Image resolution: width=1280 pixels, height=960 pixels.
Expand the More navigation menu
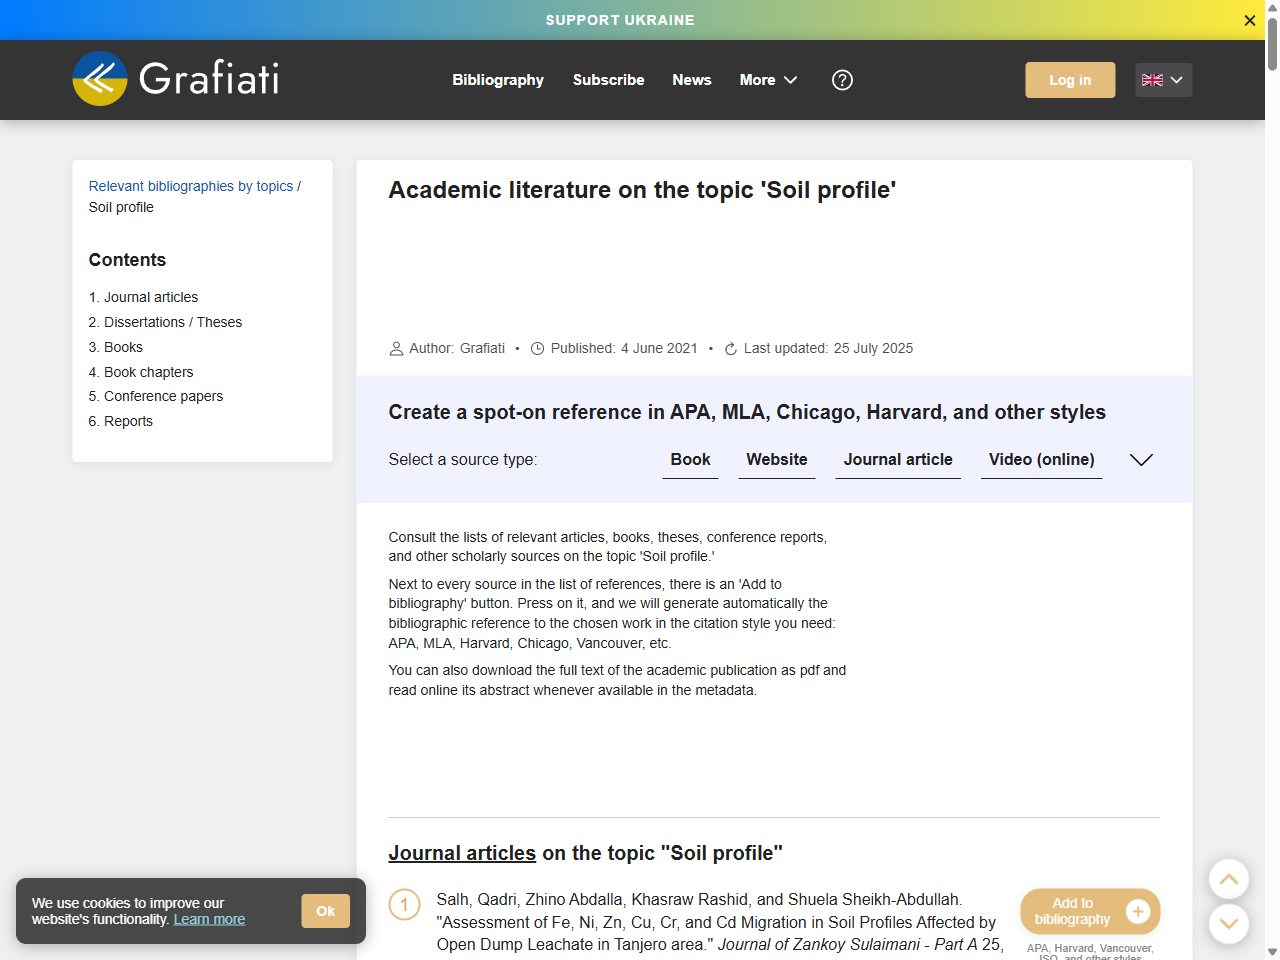click(768, 80)
